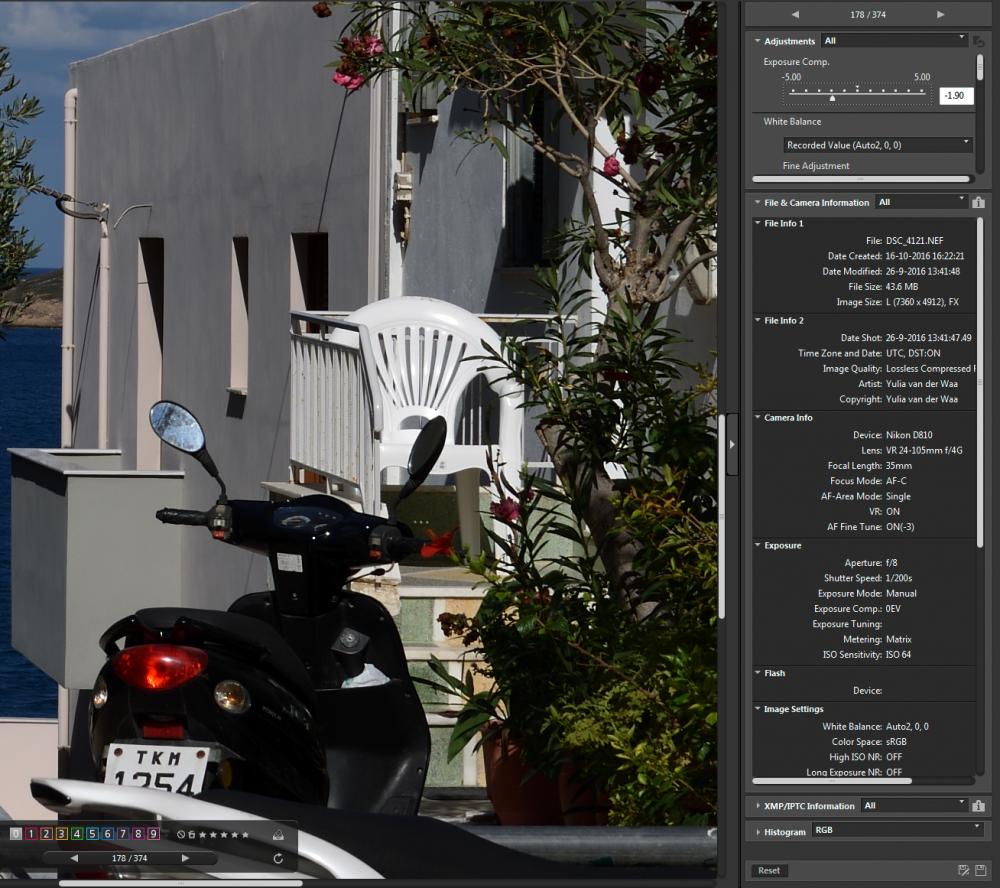
Task: Click the protect lock icon in overlay
Action: pos(191,834)
